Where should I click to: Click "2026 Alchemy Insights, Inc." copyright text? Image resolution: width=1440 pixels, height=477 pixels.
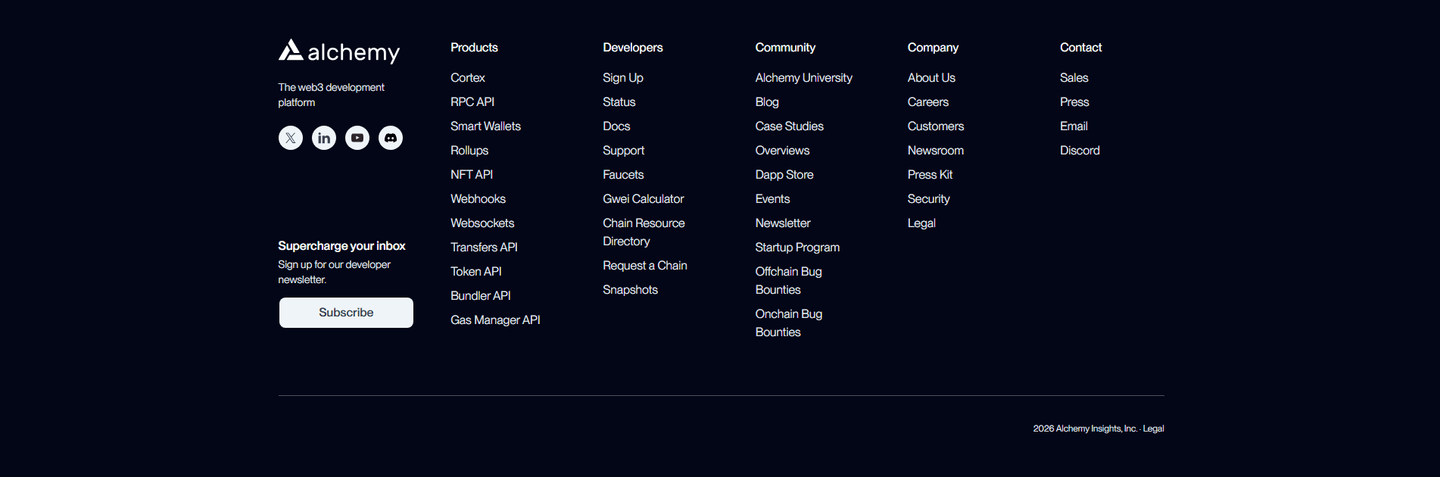coord(1085,428)
